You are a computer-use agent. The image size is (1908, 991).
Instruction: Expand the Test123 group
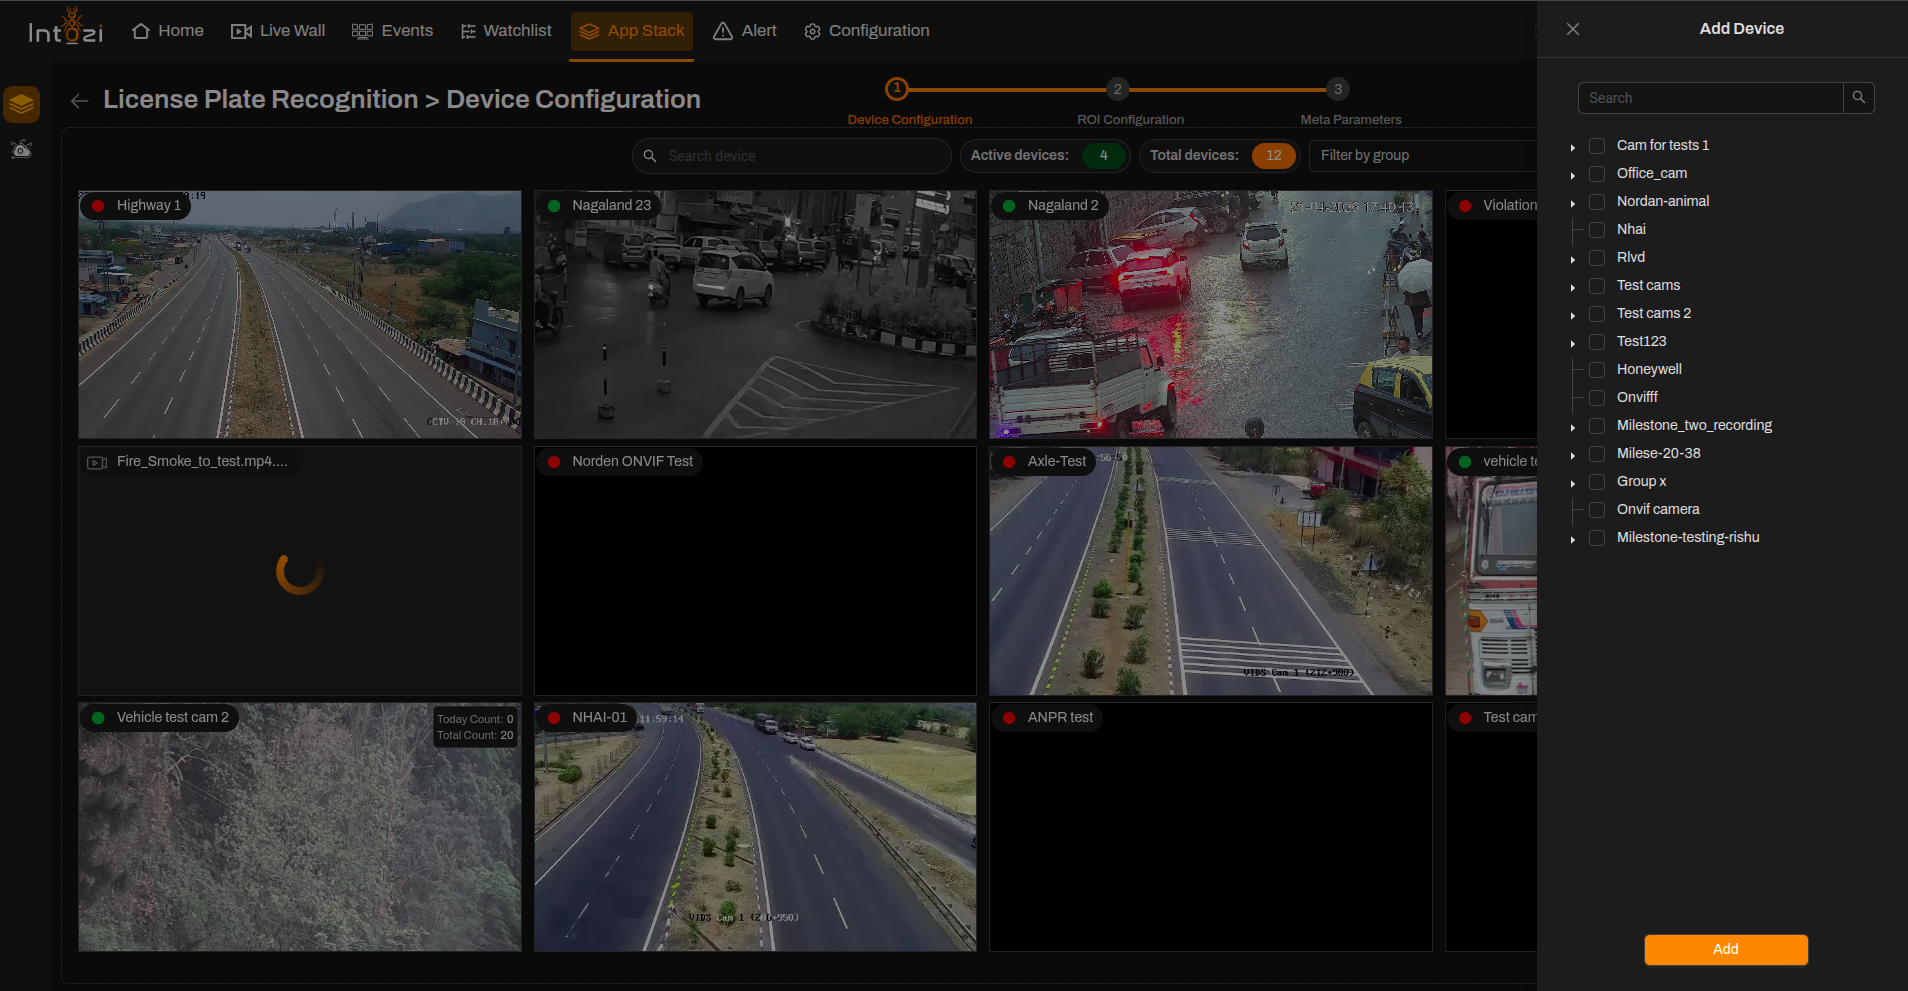coord(1573,343)
